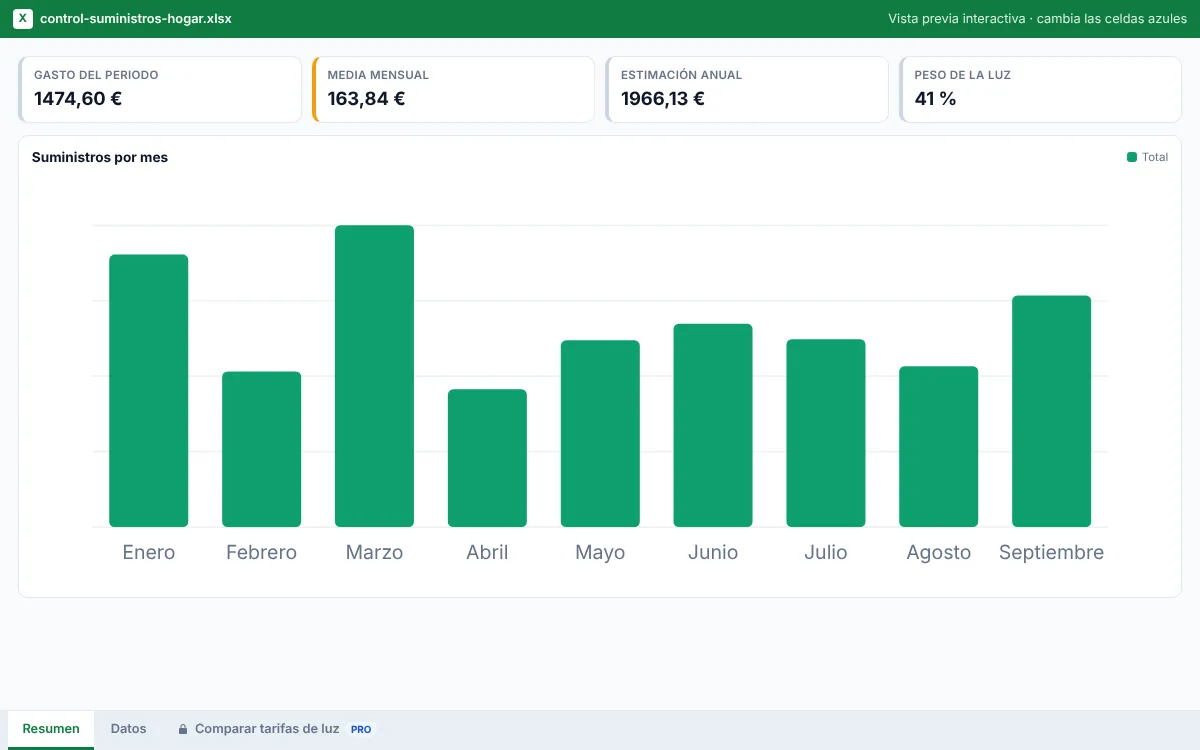This screenshot has height=750, width=1200.
Task: Click the 'Abril' axis label
Action: click(487, 552)
